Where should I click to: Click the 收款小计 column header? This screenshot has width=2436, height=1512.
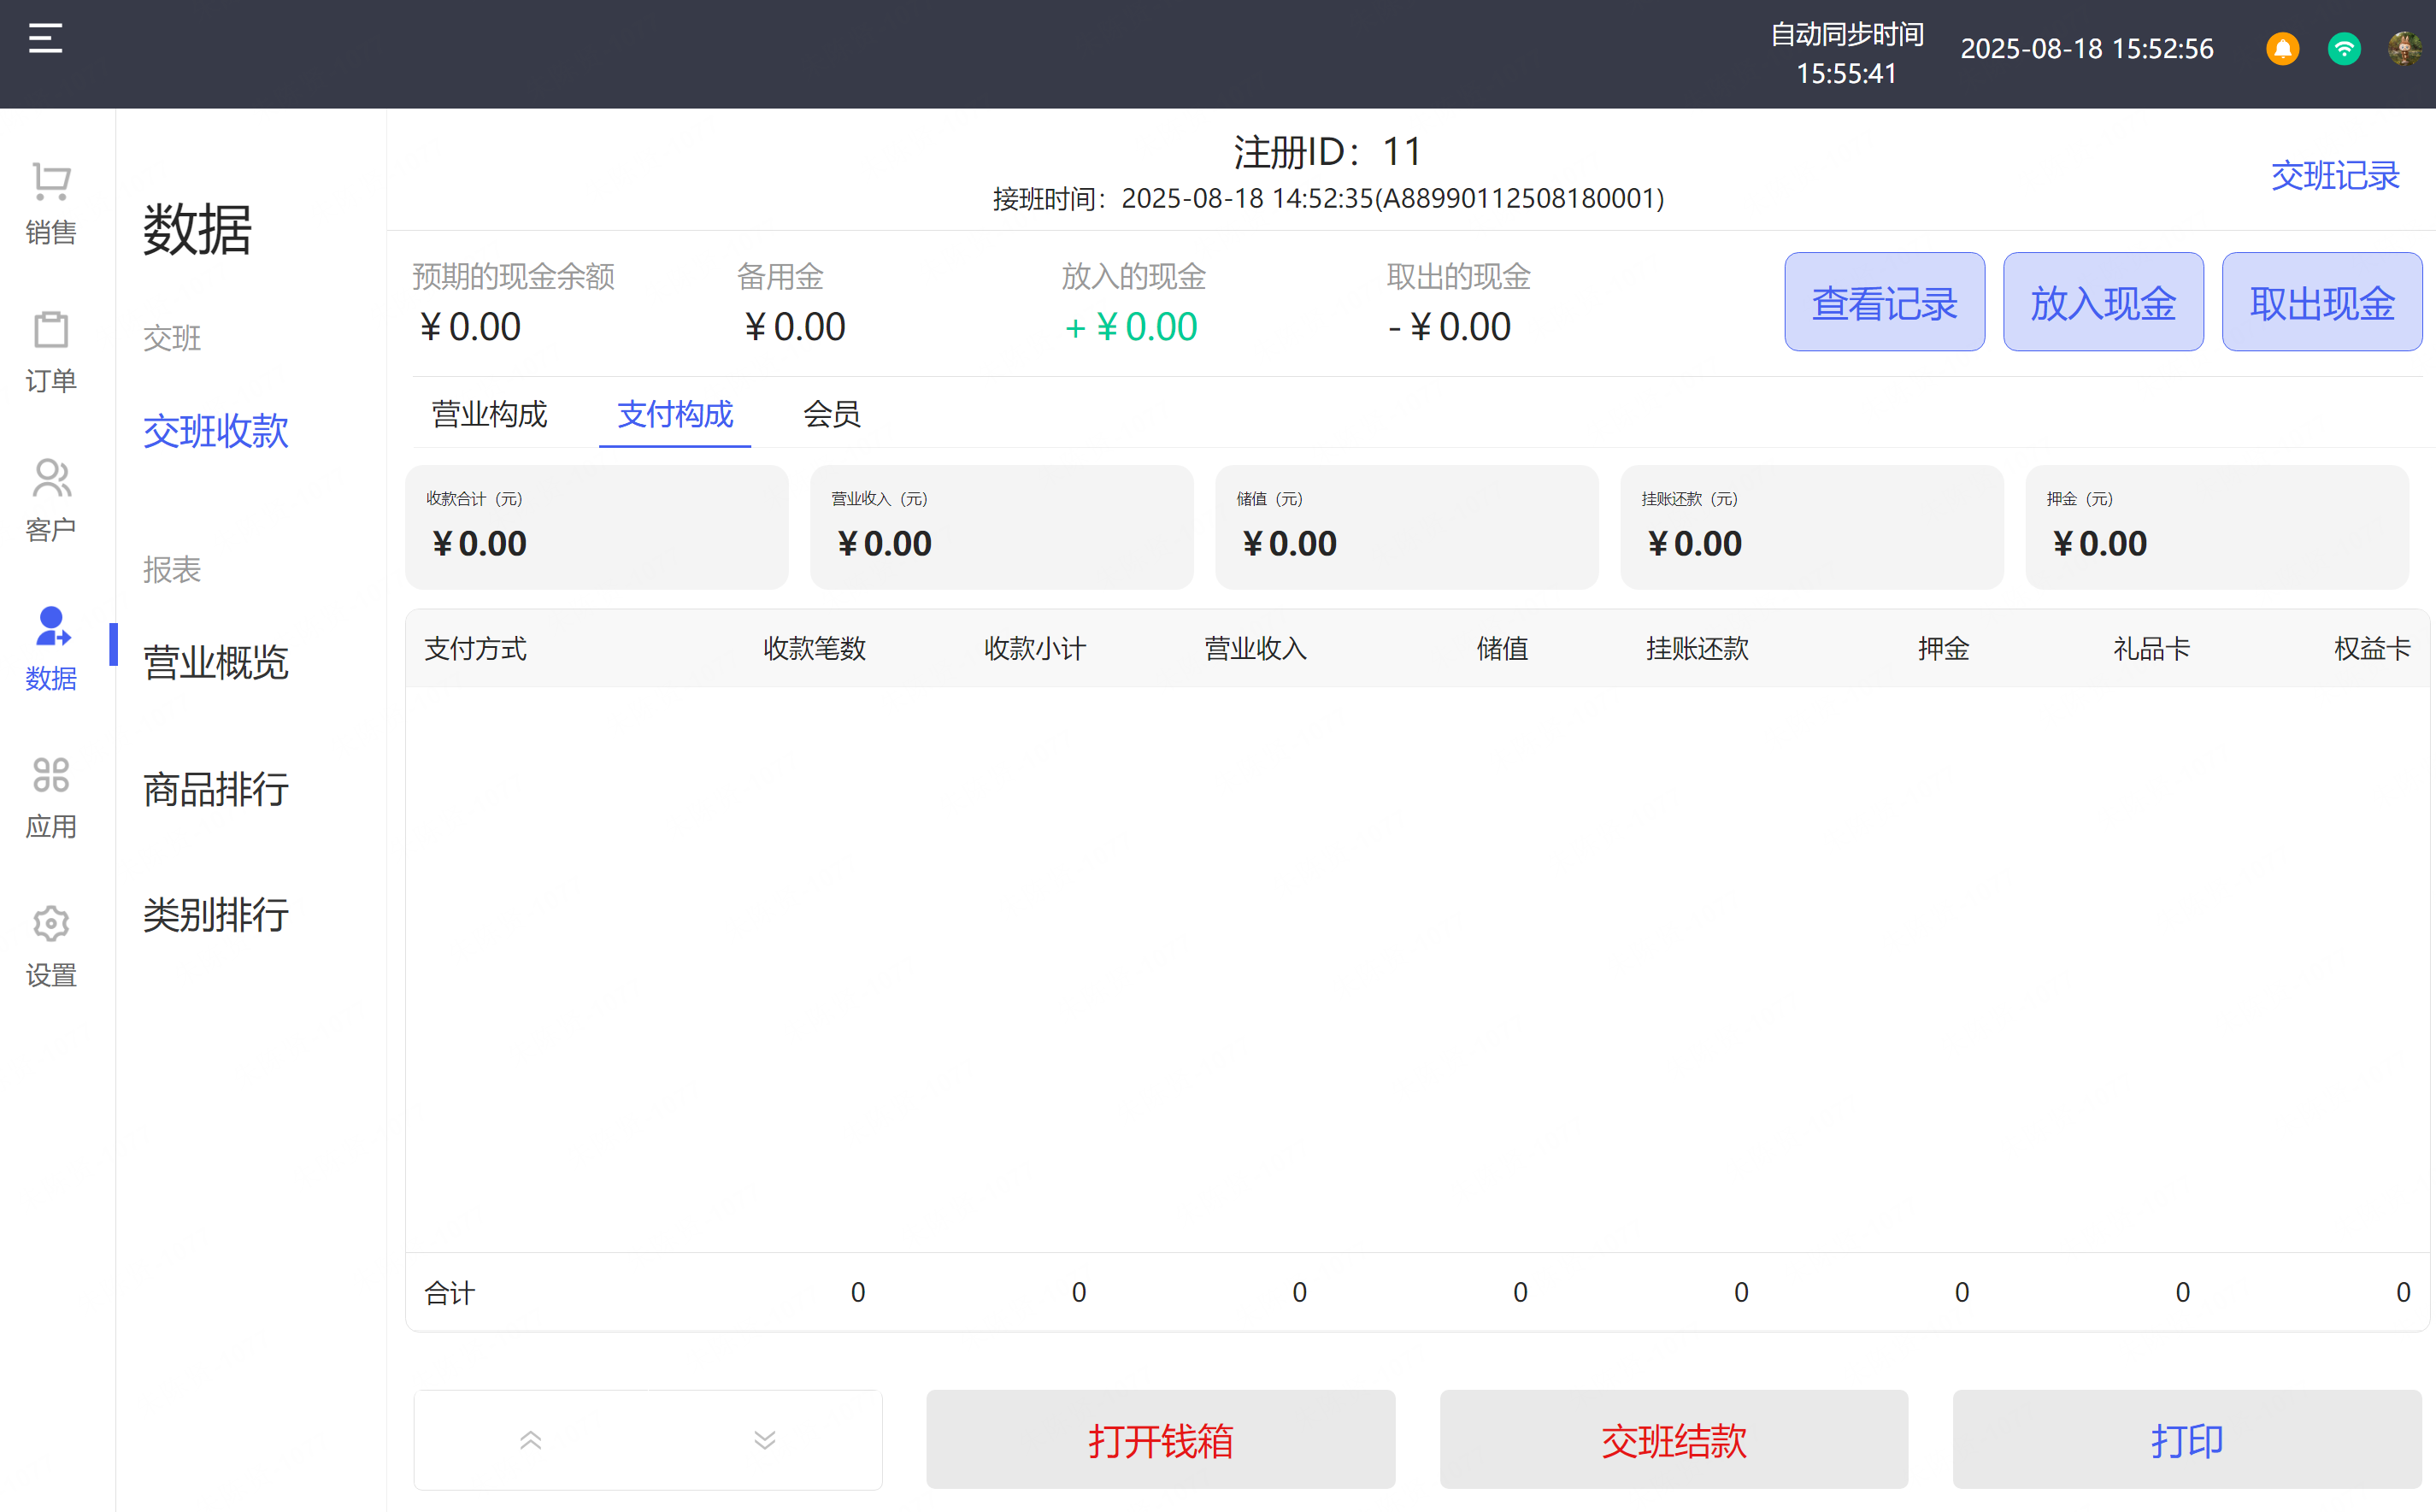pyautogui.click(x=1035, y=649)
